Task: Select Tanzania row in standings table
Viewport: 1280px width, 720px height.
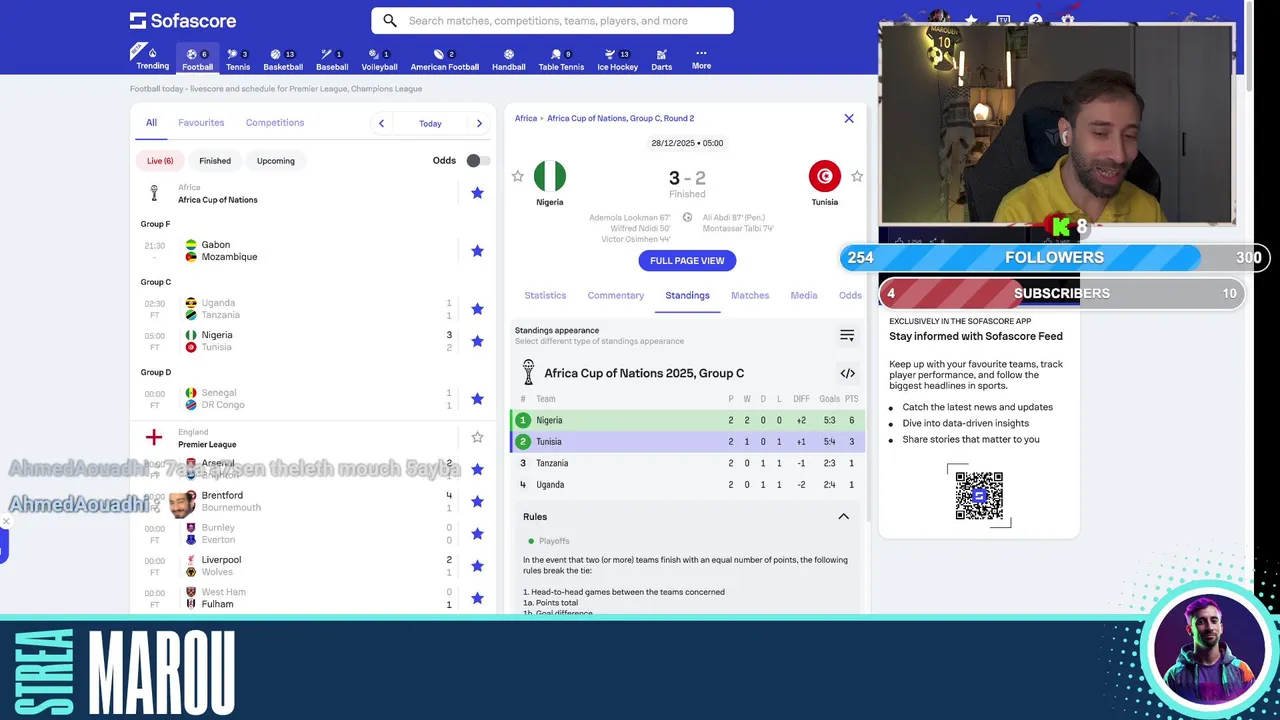Action: click(x=687, y=463)
